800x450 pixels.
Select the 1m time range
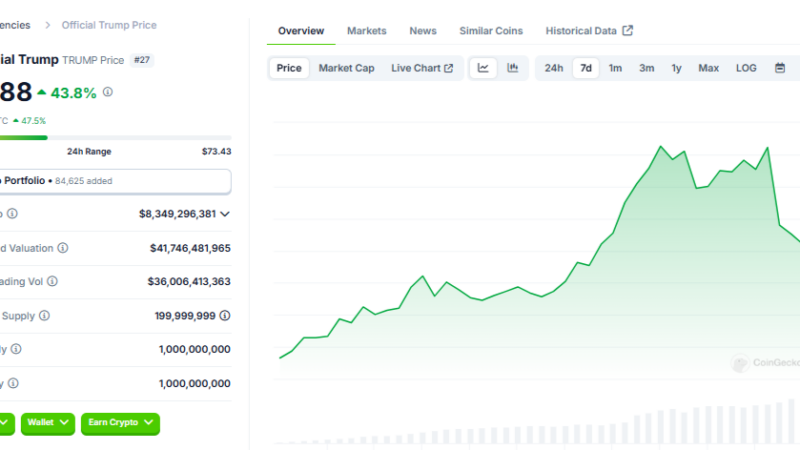click(x=615, y=68)
